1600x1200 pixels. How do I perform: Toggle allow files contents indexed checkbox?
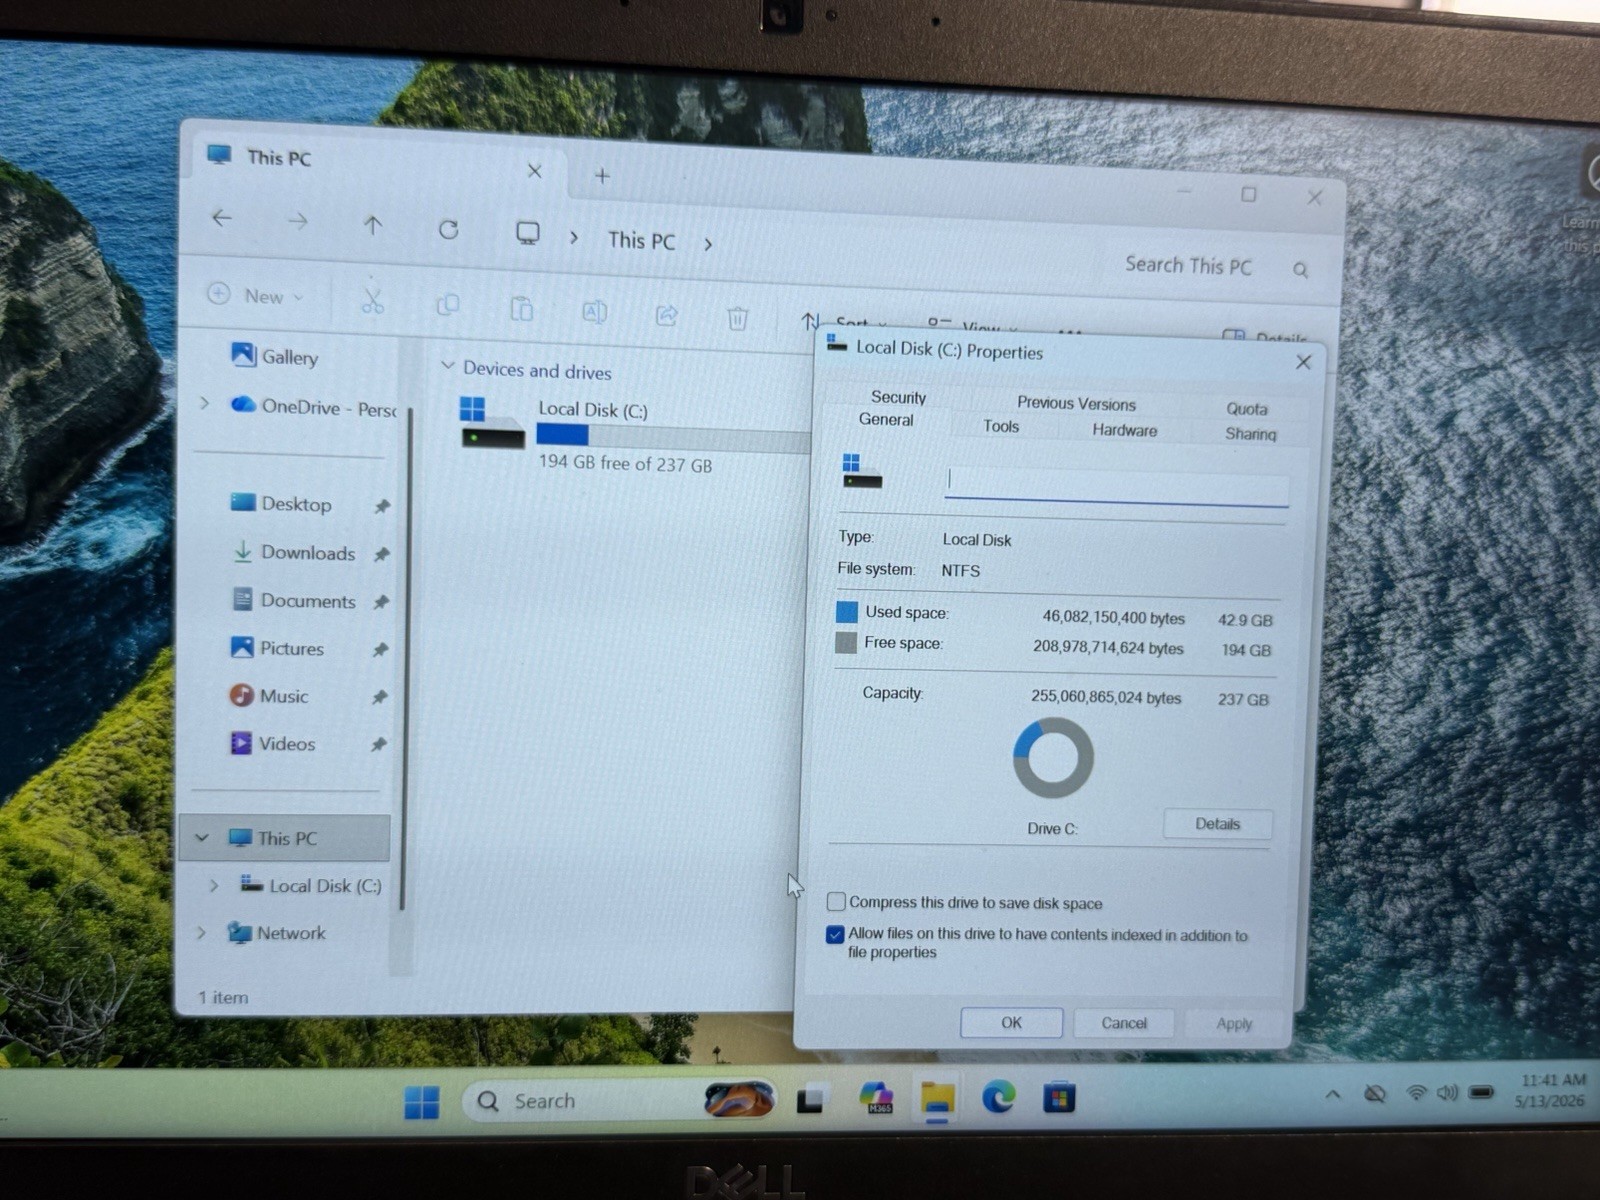tap(835, 934)
